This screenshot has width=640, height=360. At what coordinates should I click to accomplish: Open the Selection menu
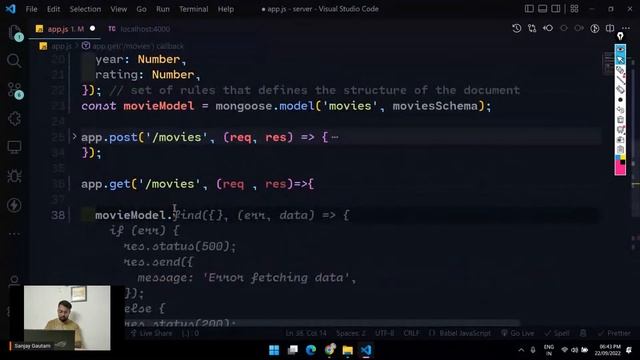click(x=85, y=9)
